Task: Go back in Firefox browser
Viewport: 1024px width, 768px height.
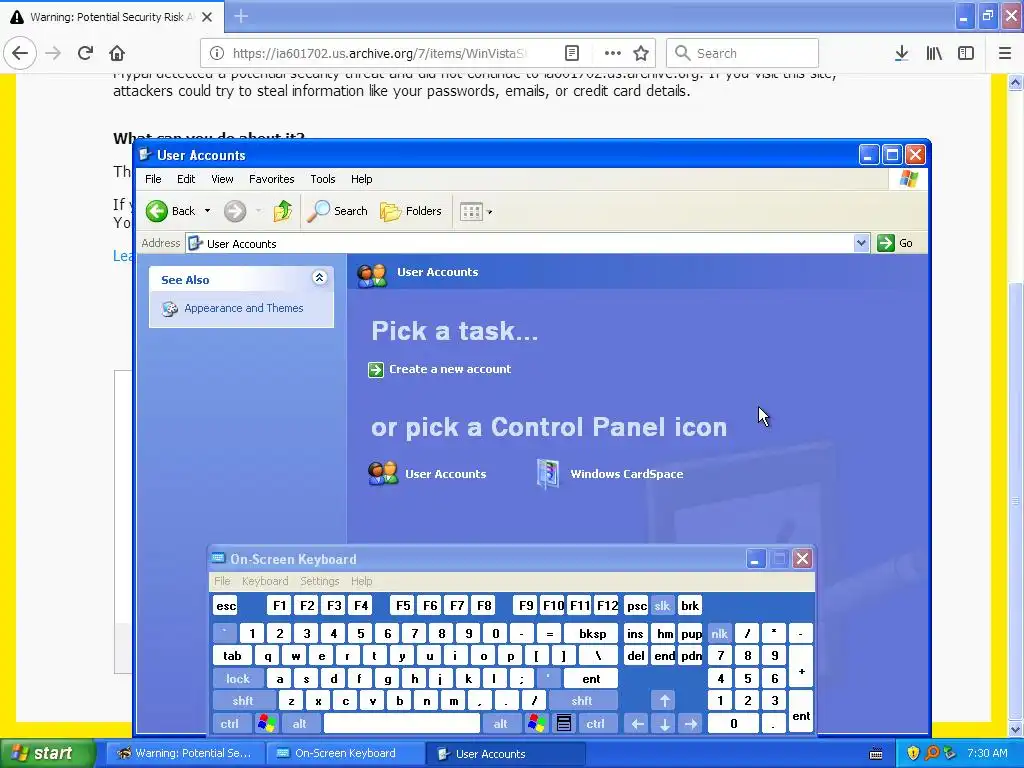Action: tap(20, 53)
